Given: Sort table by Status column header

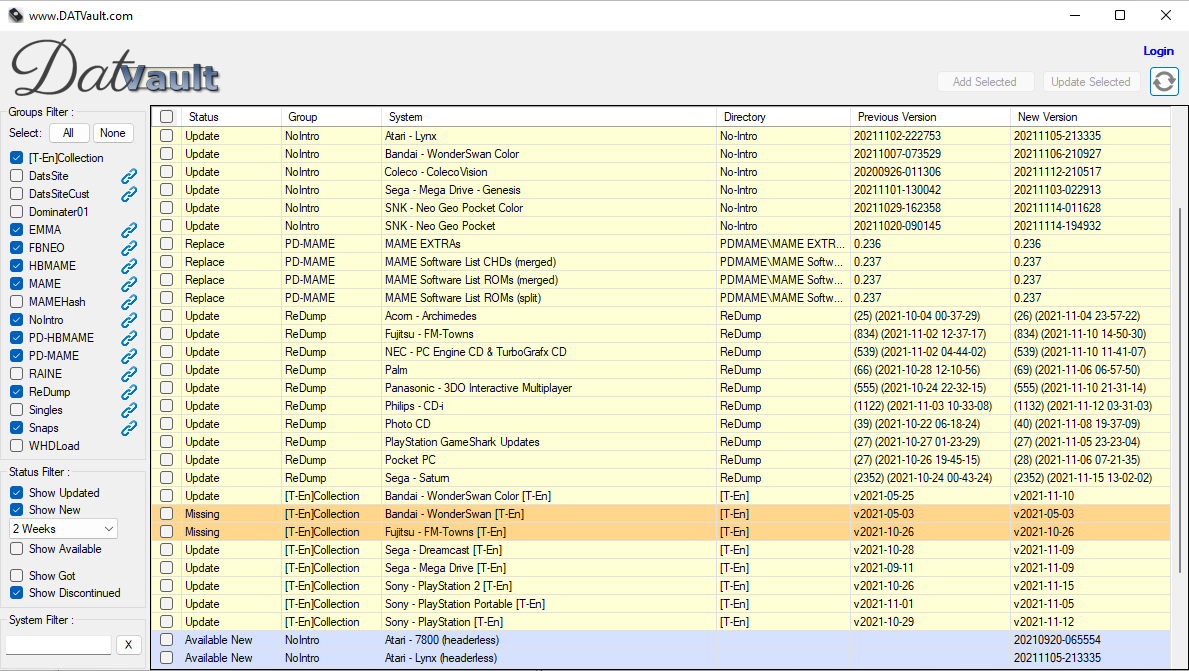Looking at the screenshot, I should point(231,117).
